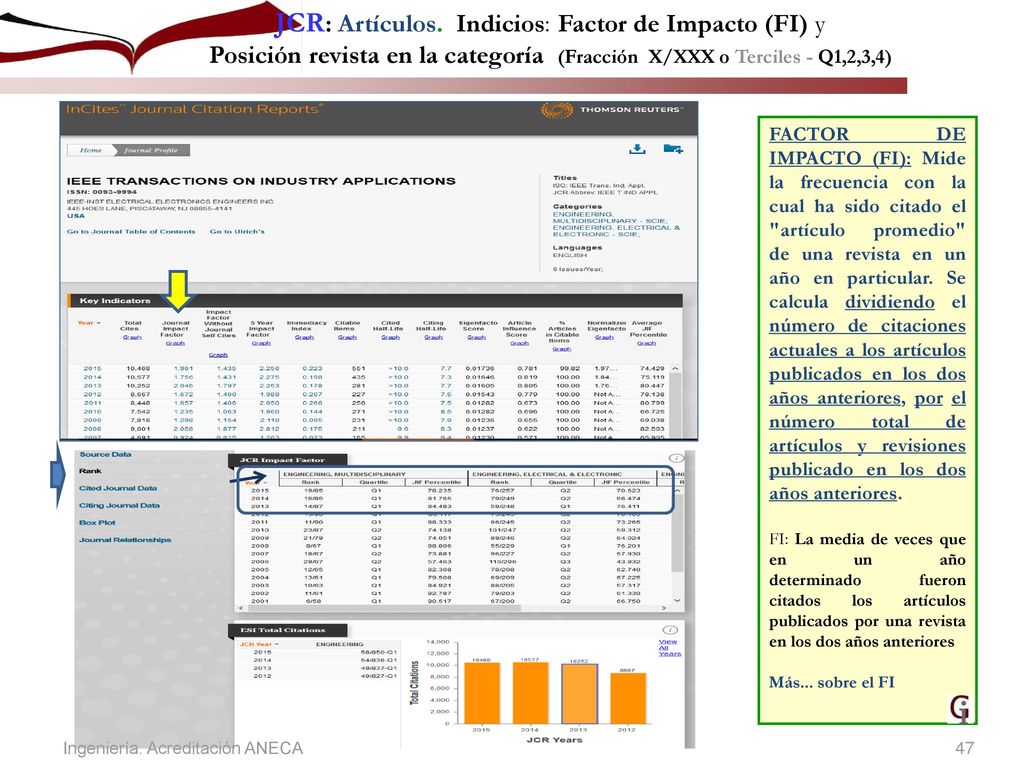The width and height of the screenshot is (1024, 768).
Task: Open the Graph link under Article Influence Score
Action: pos(519,343)
